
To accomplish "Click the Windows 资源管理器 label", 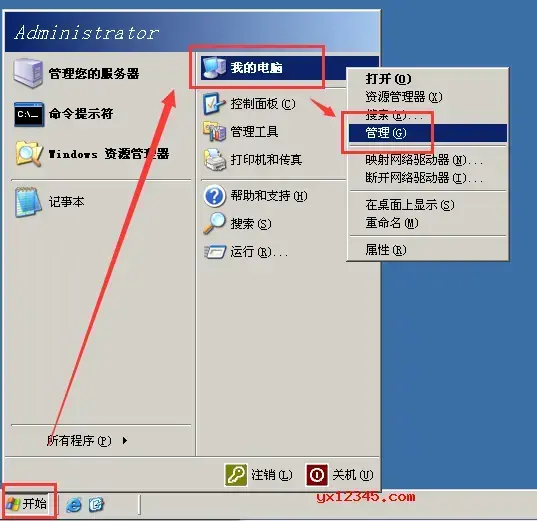I will point(109,154).
